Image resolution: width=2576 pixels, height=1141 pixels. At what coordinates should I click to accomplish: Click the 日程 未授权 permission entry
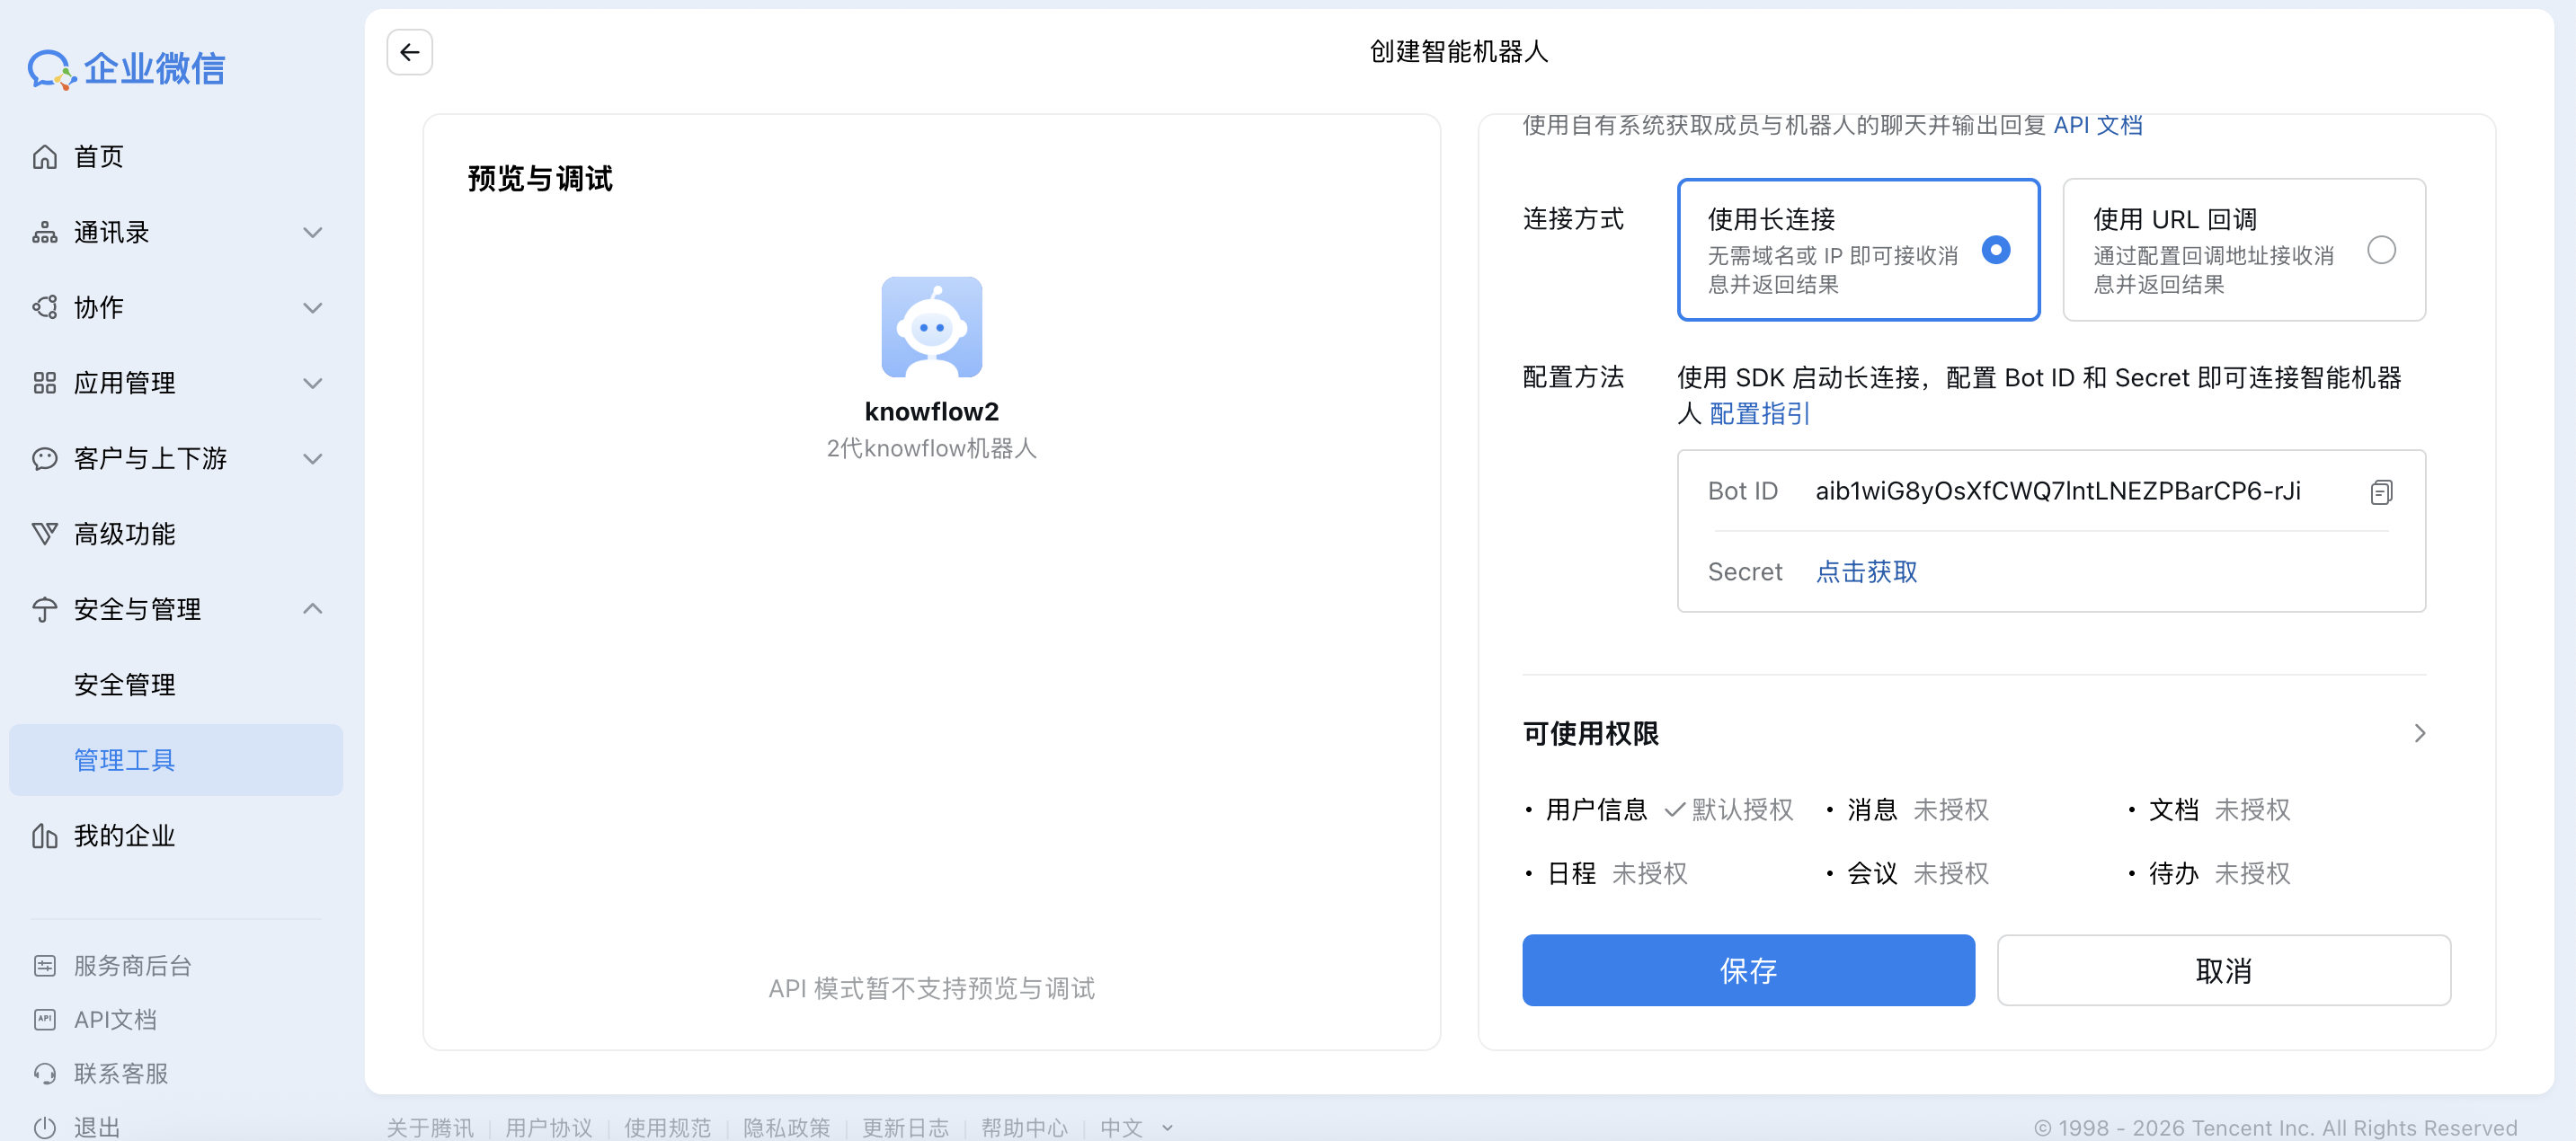1606,873
